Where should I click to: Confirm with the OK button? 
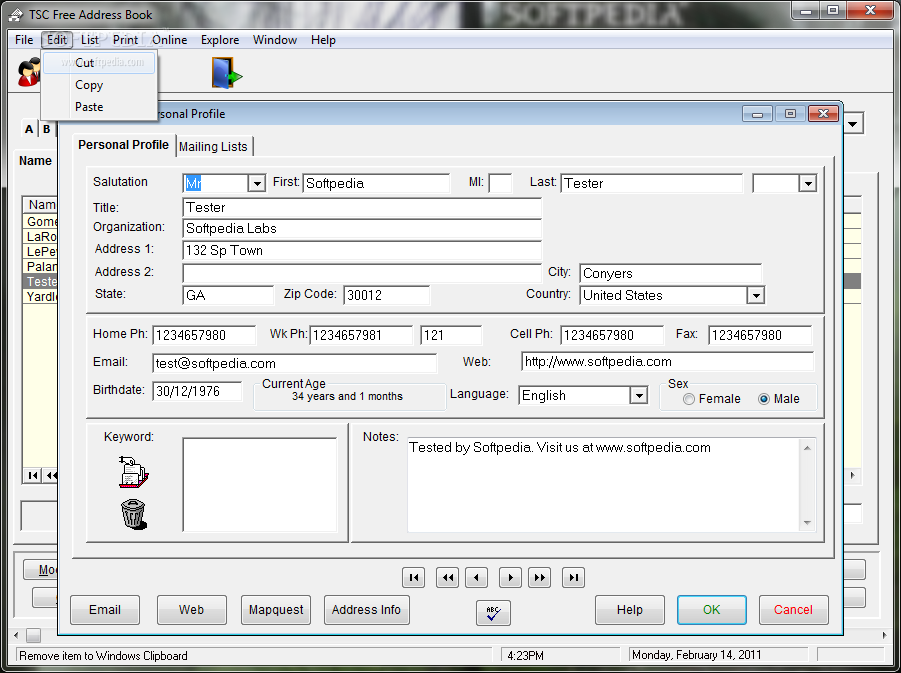pyautogui.click(x=711, y=610)
